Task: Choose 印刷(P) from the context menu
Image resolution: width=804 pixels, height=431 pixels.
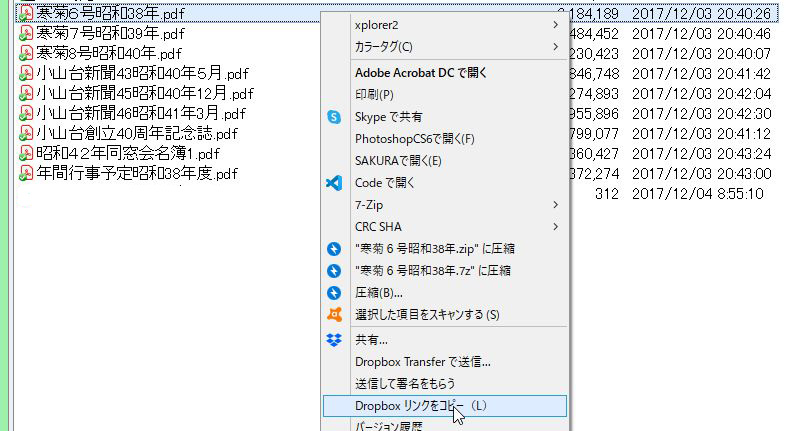Action: point(374,95)
